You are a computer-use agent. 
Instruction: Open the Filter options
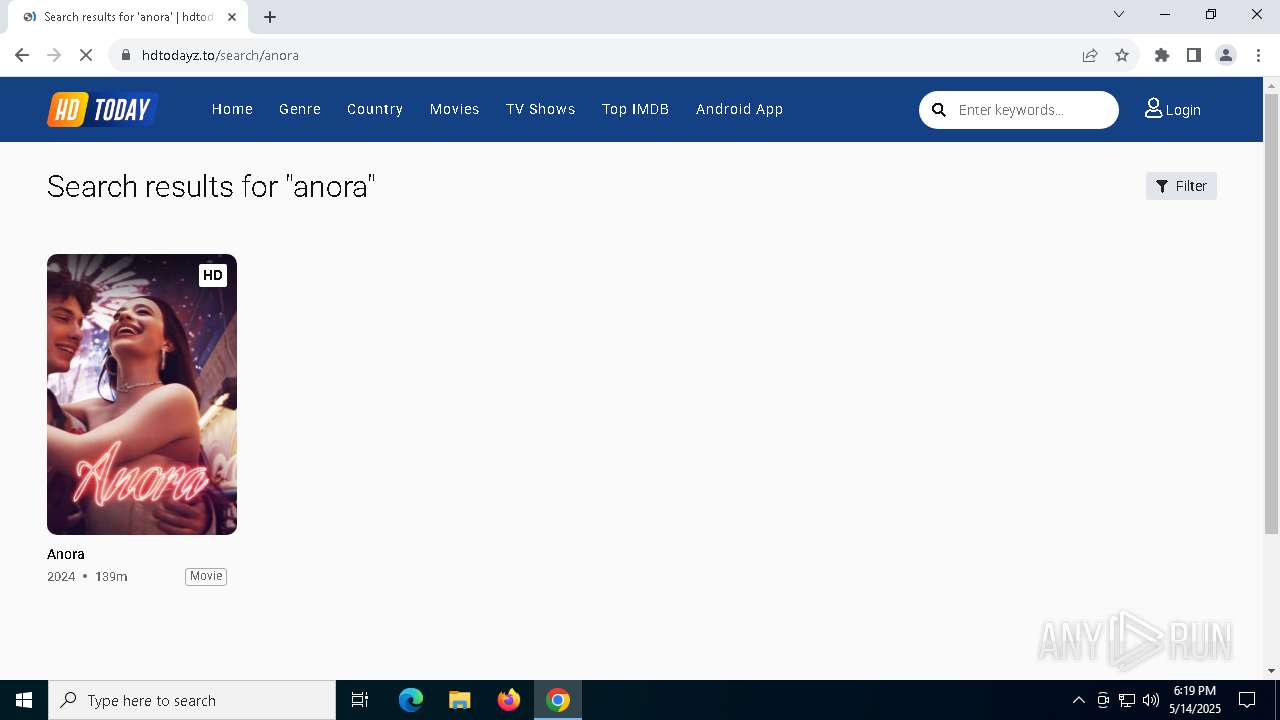(x=1181, y=186)
